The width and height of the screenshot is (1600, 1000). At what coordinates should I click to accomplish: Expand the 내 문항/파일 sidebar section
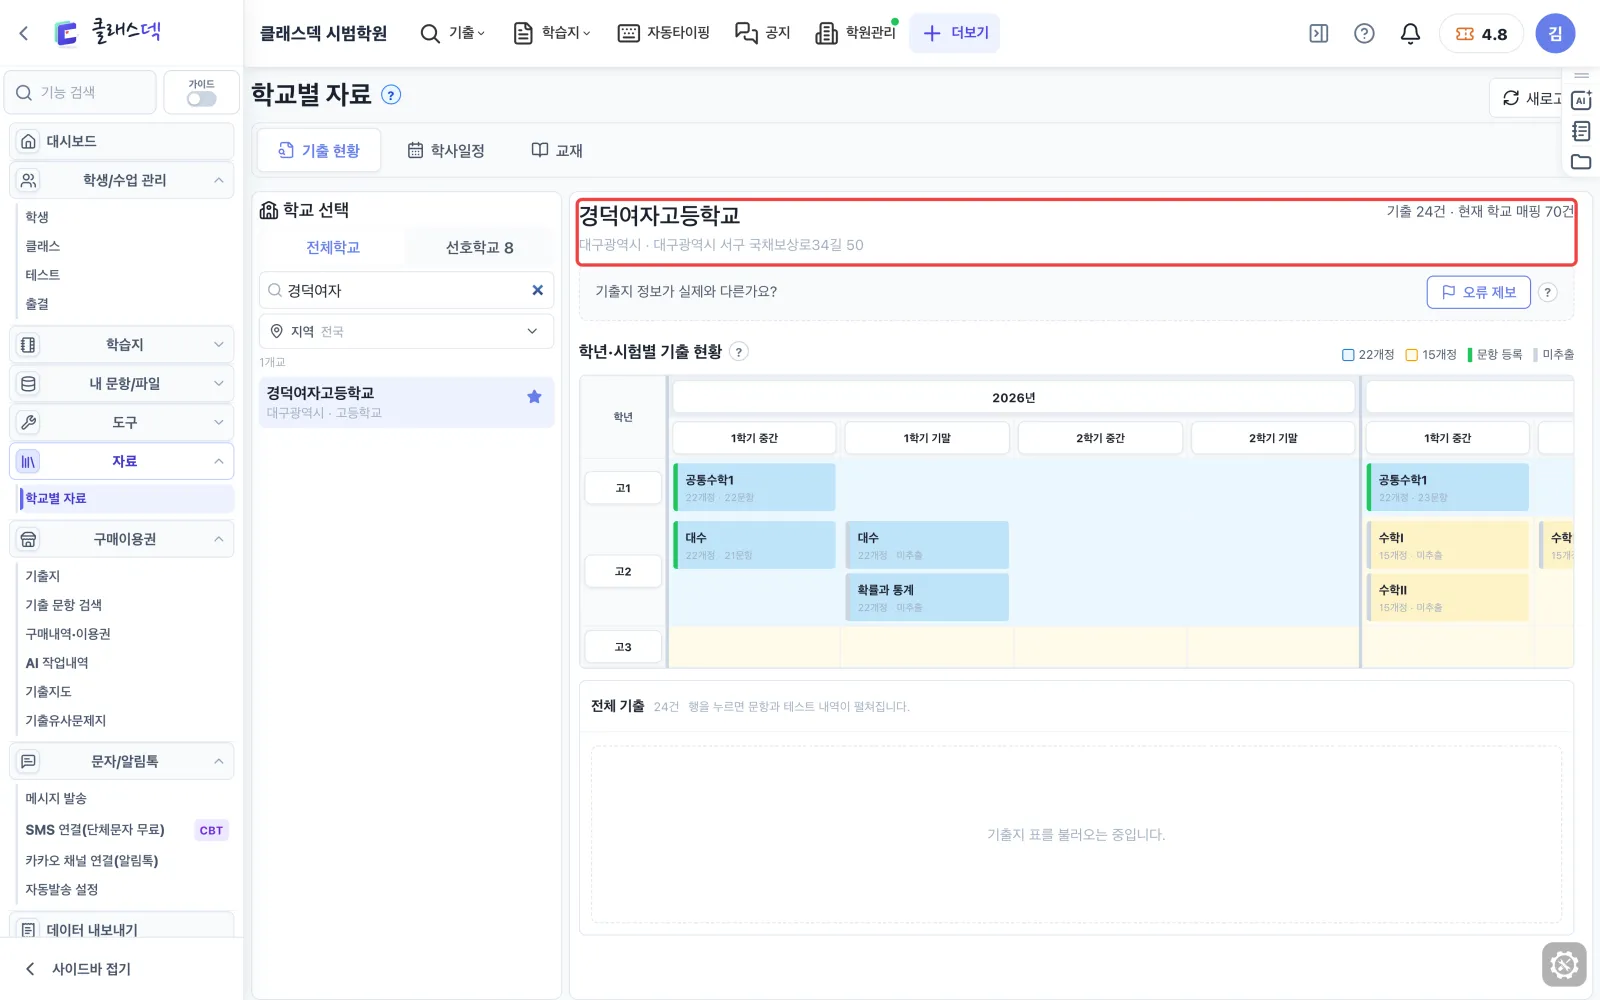click(122, 383)
